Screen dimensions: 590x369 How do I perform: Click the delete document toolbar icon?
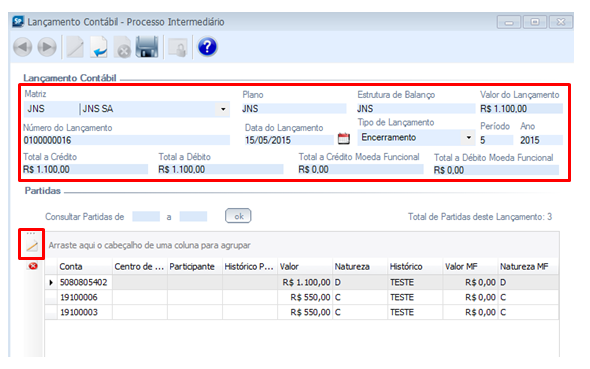(x=123, y=47)
